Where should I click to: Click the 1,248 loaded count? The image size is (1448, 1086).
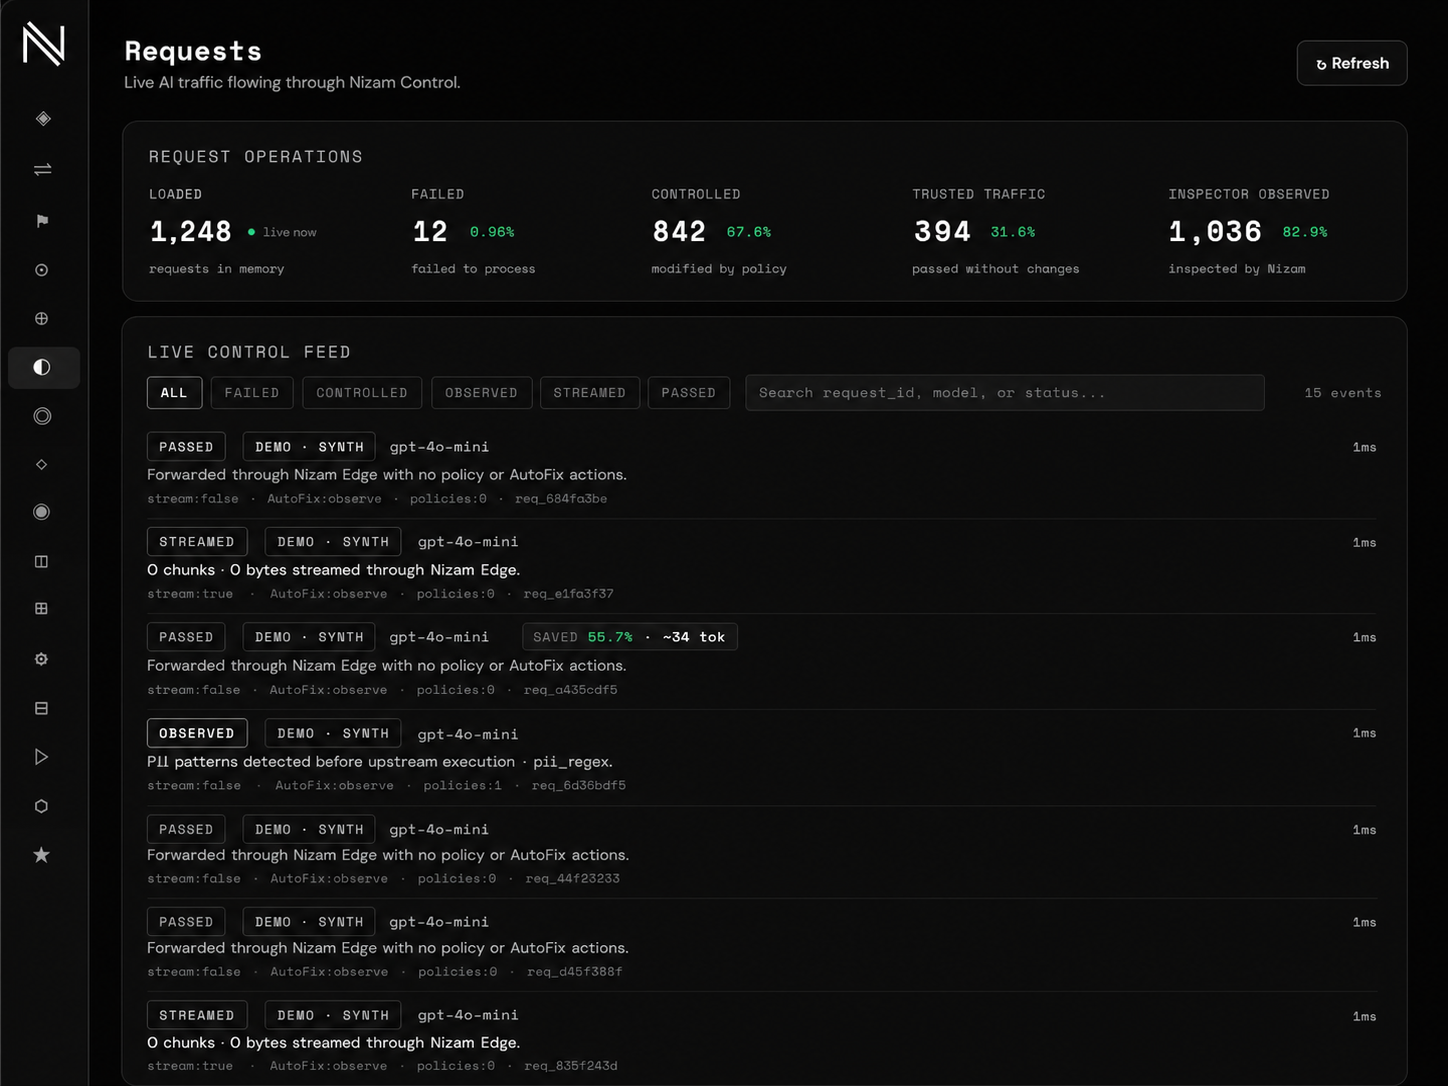190,232
